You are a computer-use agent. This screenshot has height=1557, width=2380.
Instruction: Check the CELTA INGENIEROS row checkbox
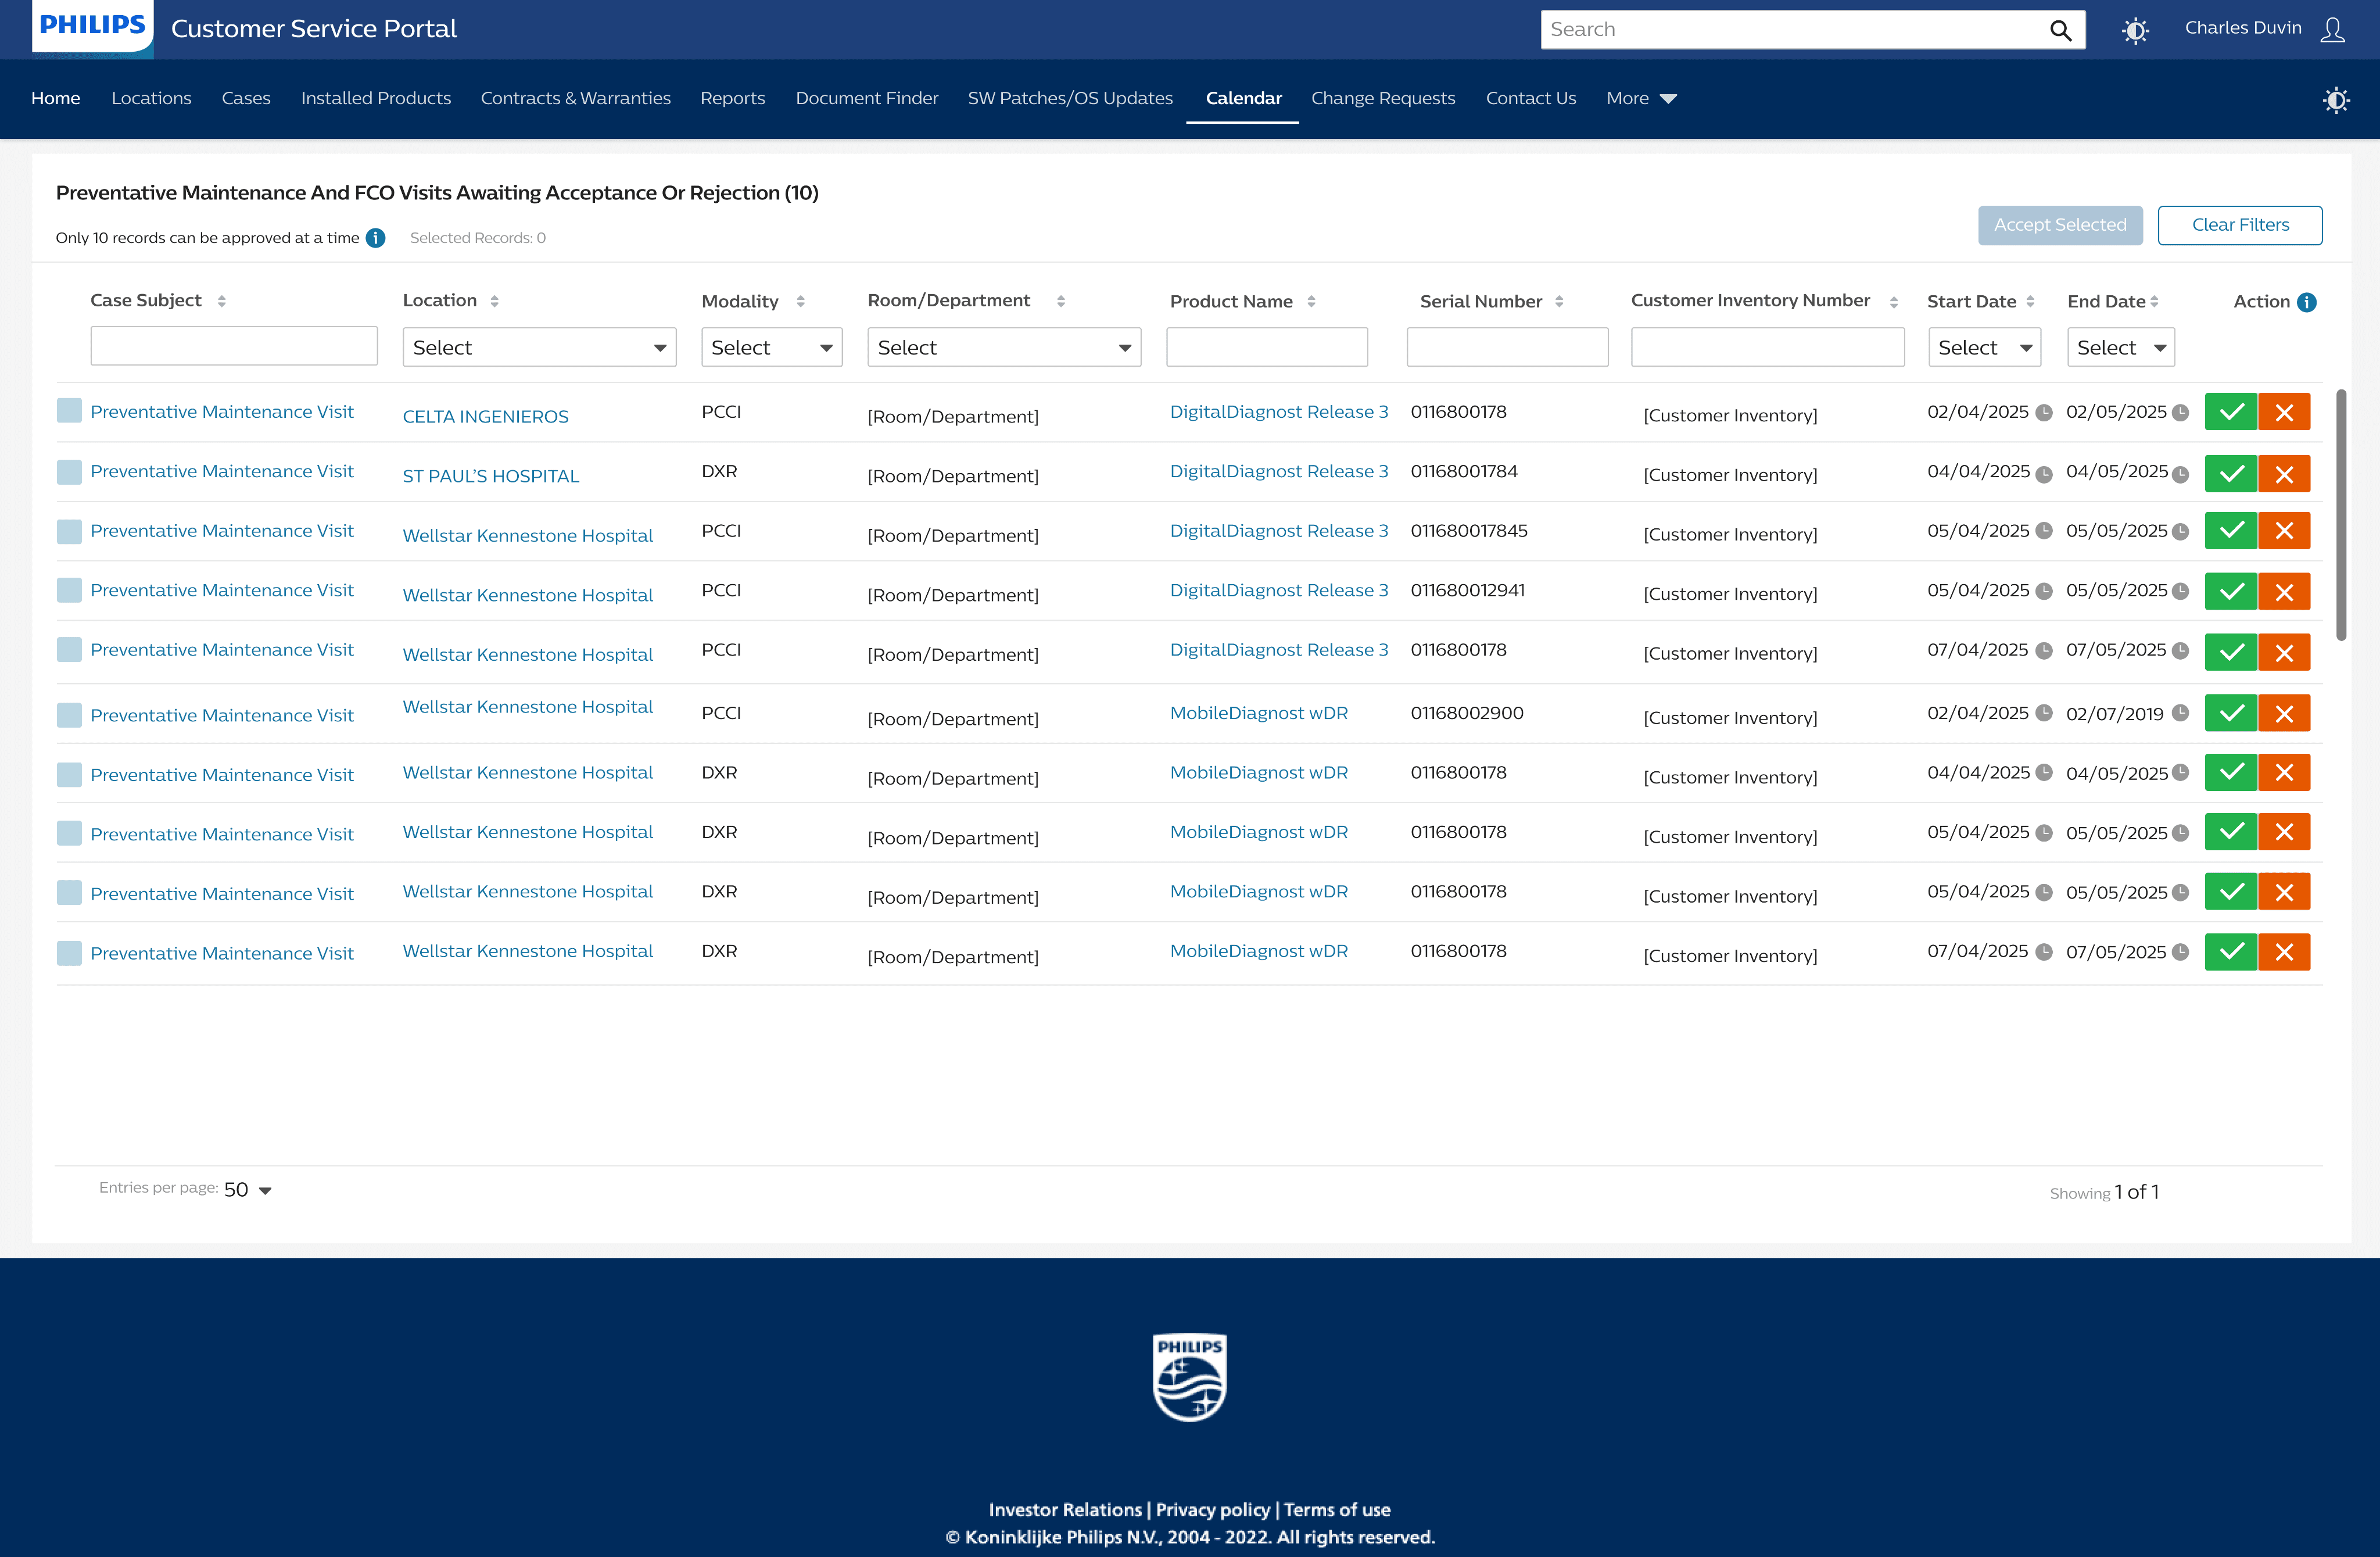click(x=69, y=411)
